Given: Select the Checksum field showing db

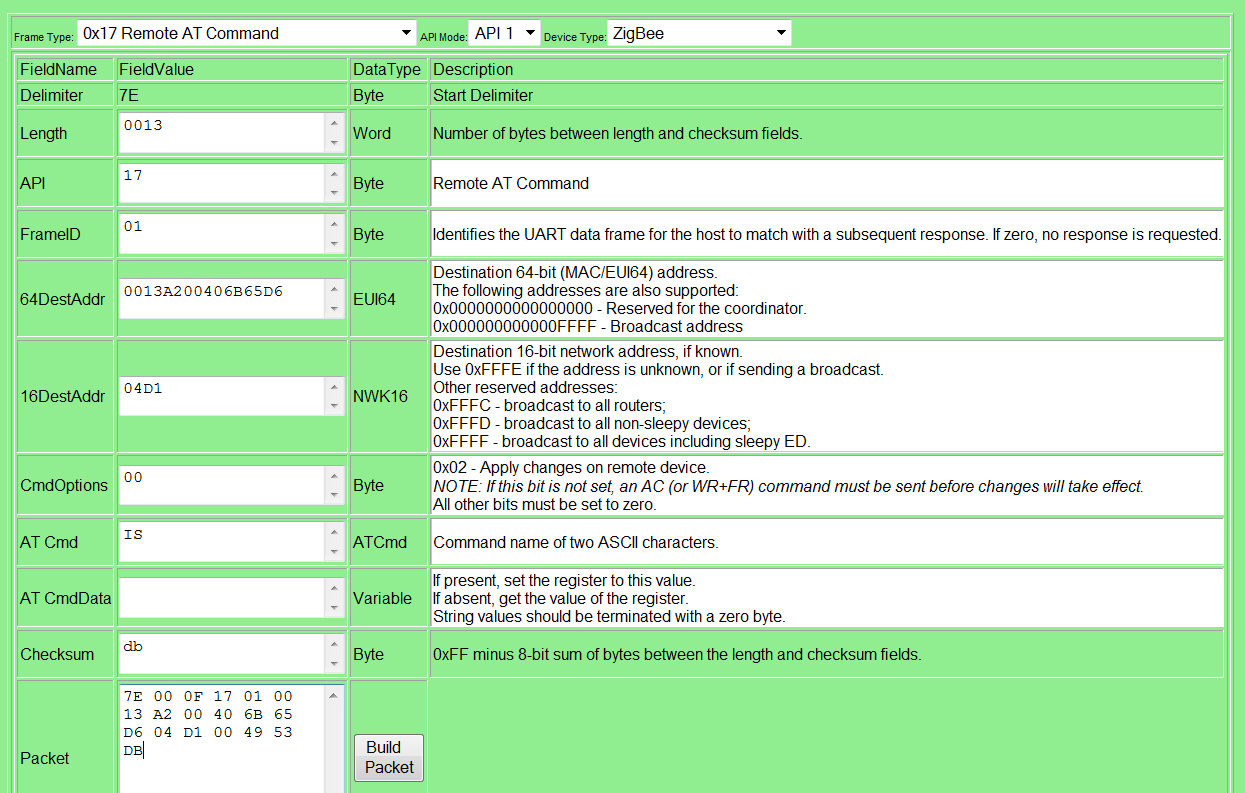Looking at the screenshot, I should (x=220, y=654).
